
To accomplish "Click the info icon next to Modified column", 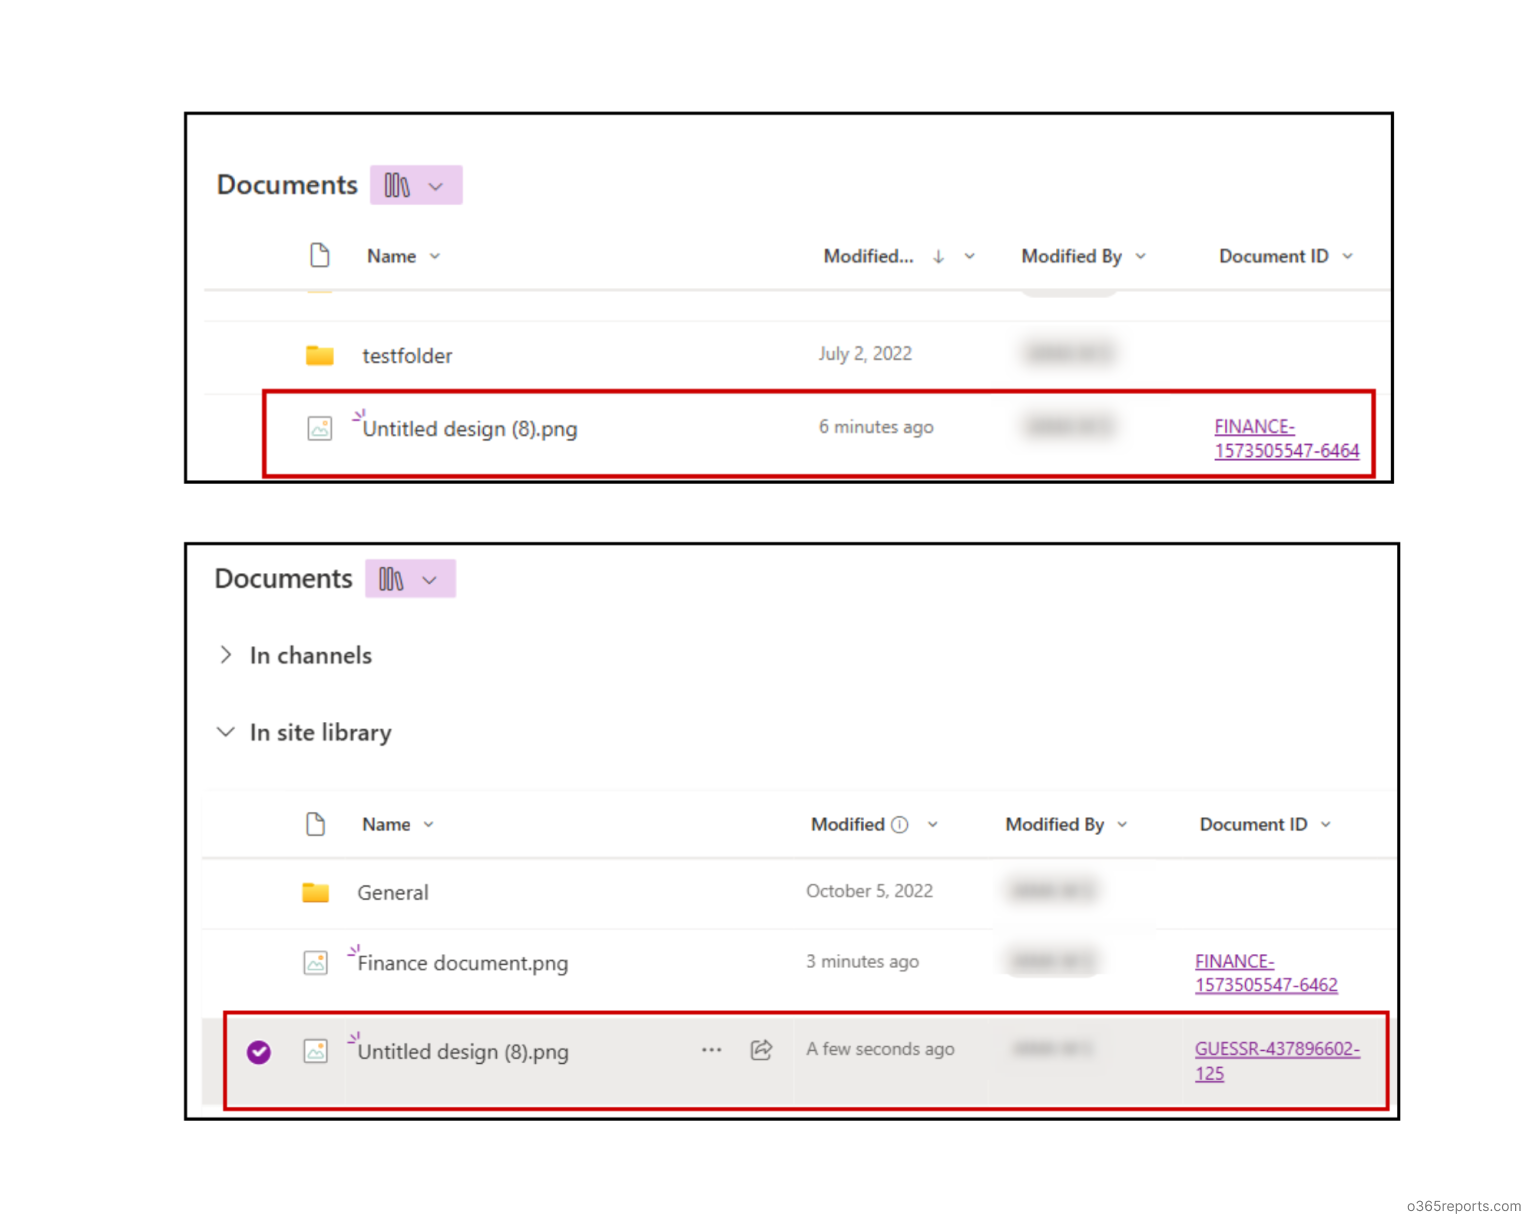I will click(900, 825).
